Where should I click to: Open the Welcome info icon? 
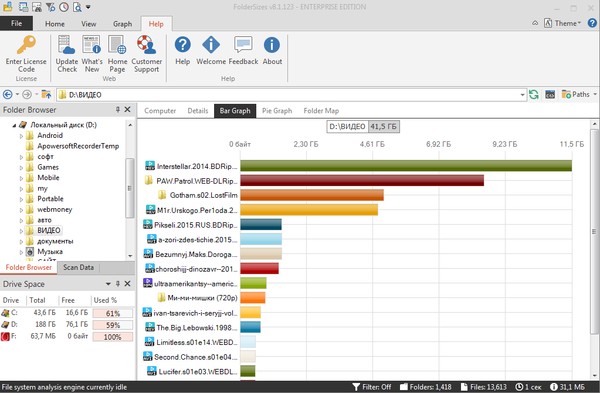click(211, 45)
